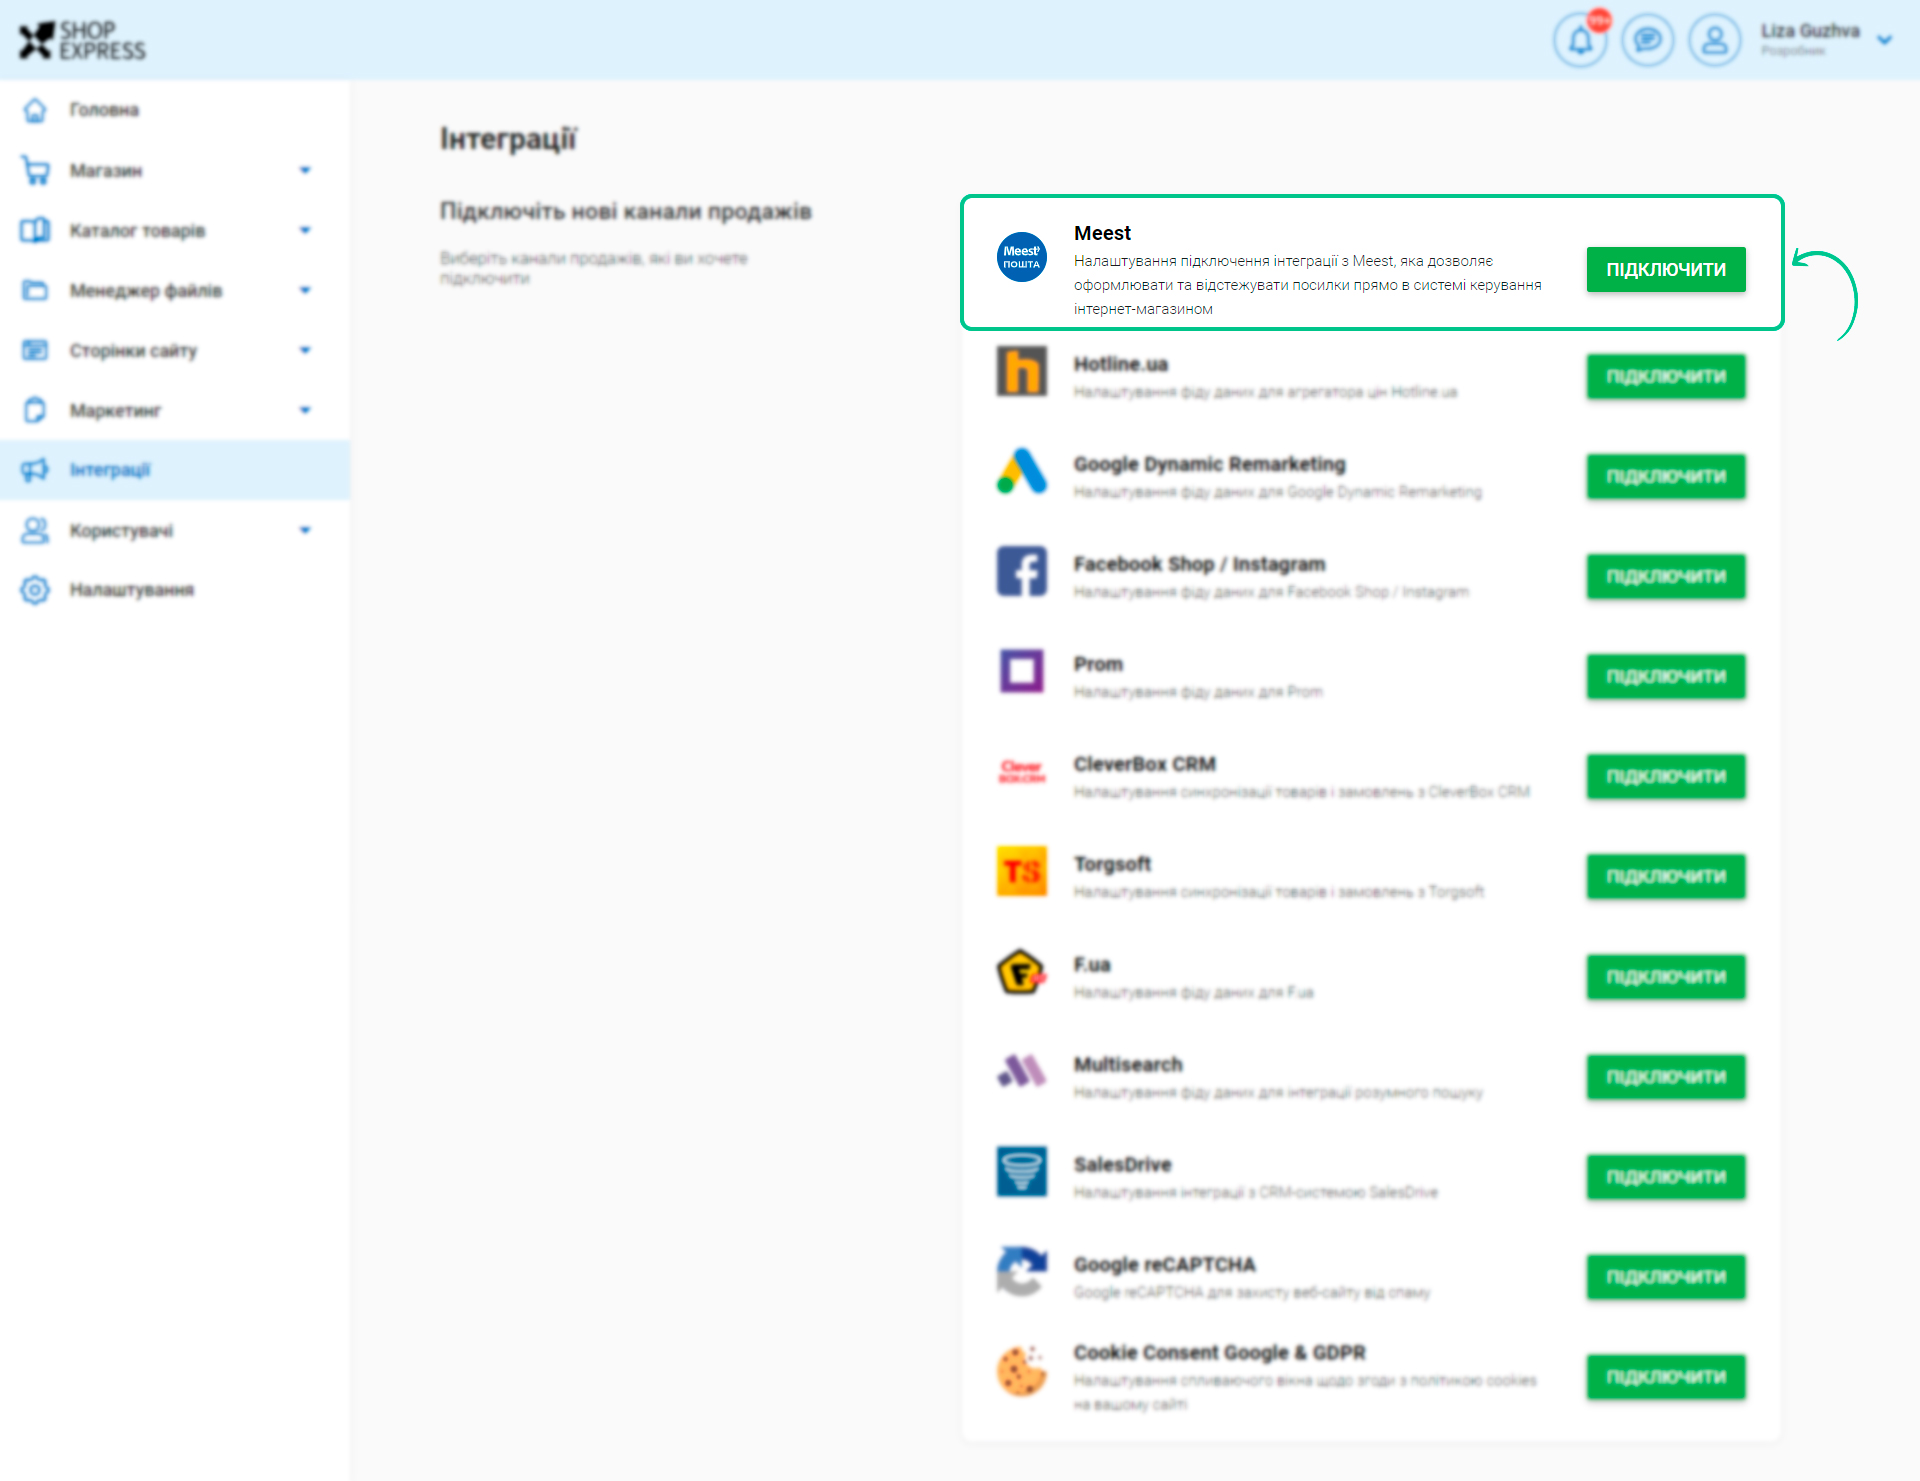Open Користувачі menu item

coord(121,531)
